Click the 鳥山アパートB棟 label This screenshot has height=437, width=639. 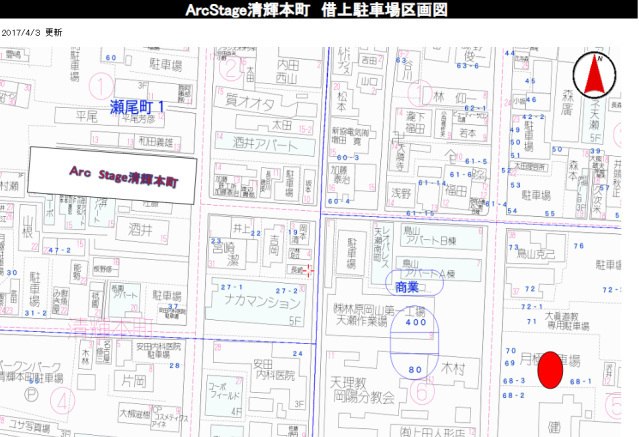click(x=429, y=236)
